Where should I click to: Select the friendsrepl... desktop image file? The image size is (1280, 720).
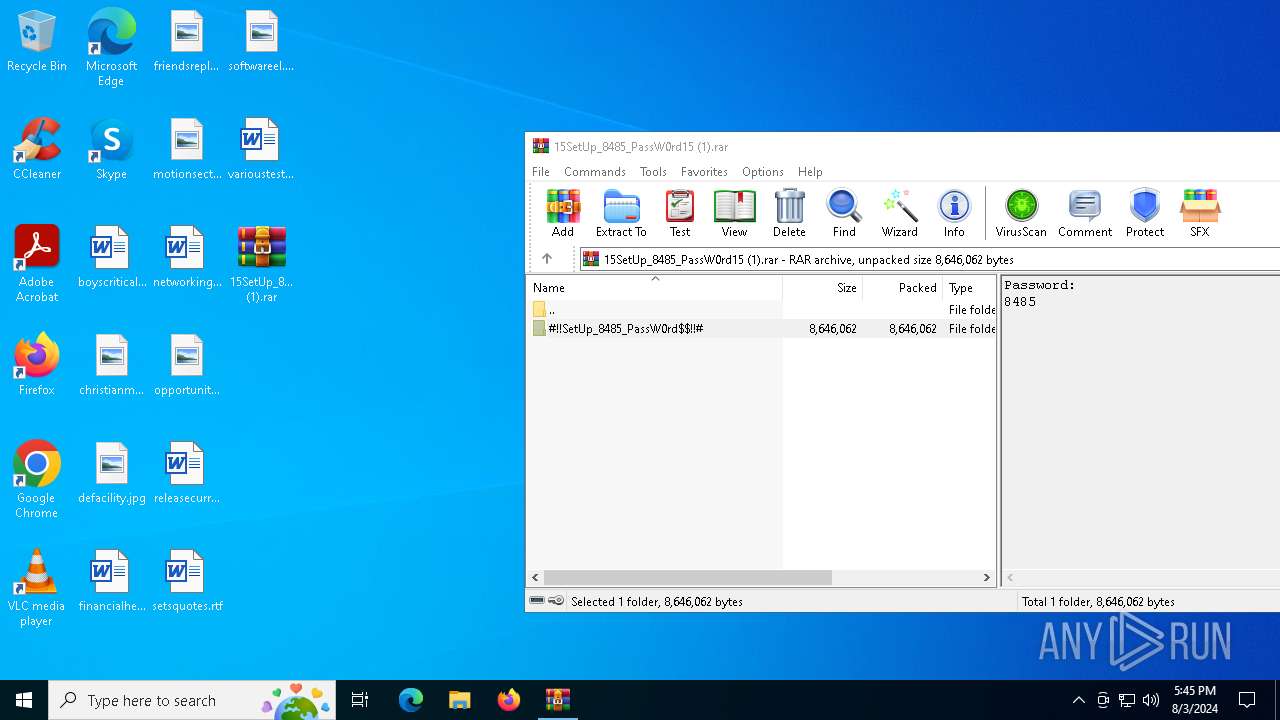coord(187,42)
